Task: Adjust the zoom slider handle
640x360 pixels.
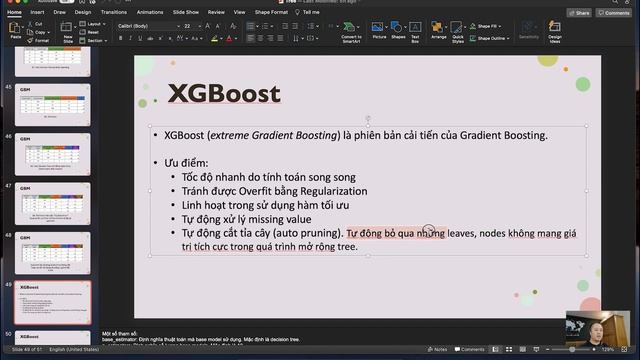Action: [x=572, y=349]
